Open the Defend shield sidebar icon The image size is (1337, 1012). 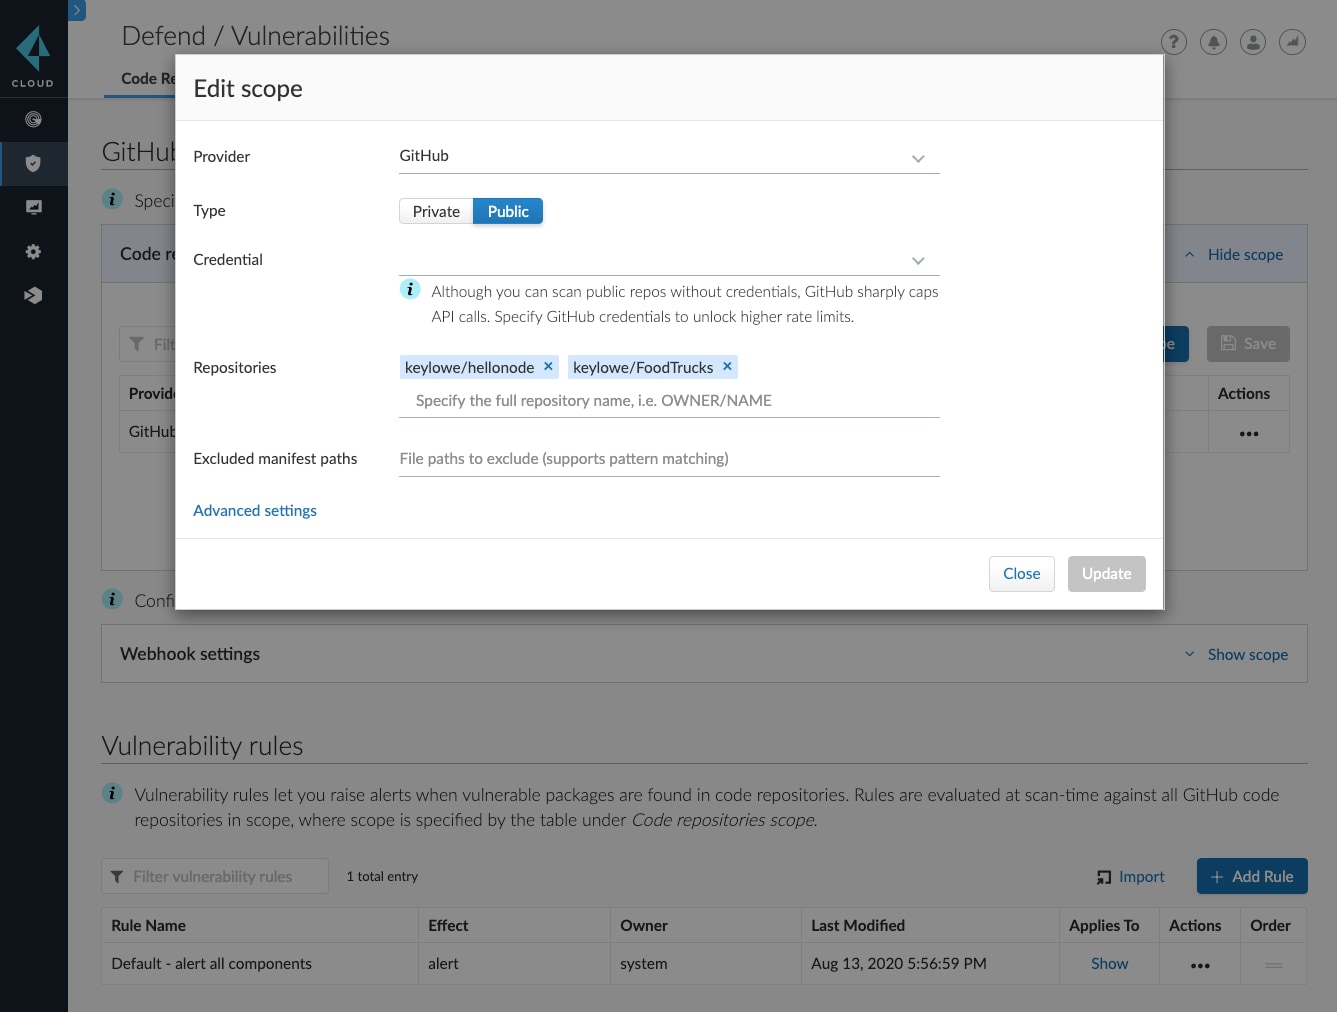[33, 164]
